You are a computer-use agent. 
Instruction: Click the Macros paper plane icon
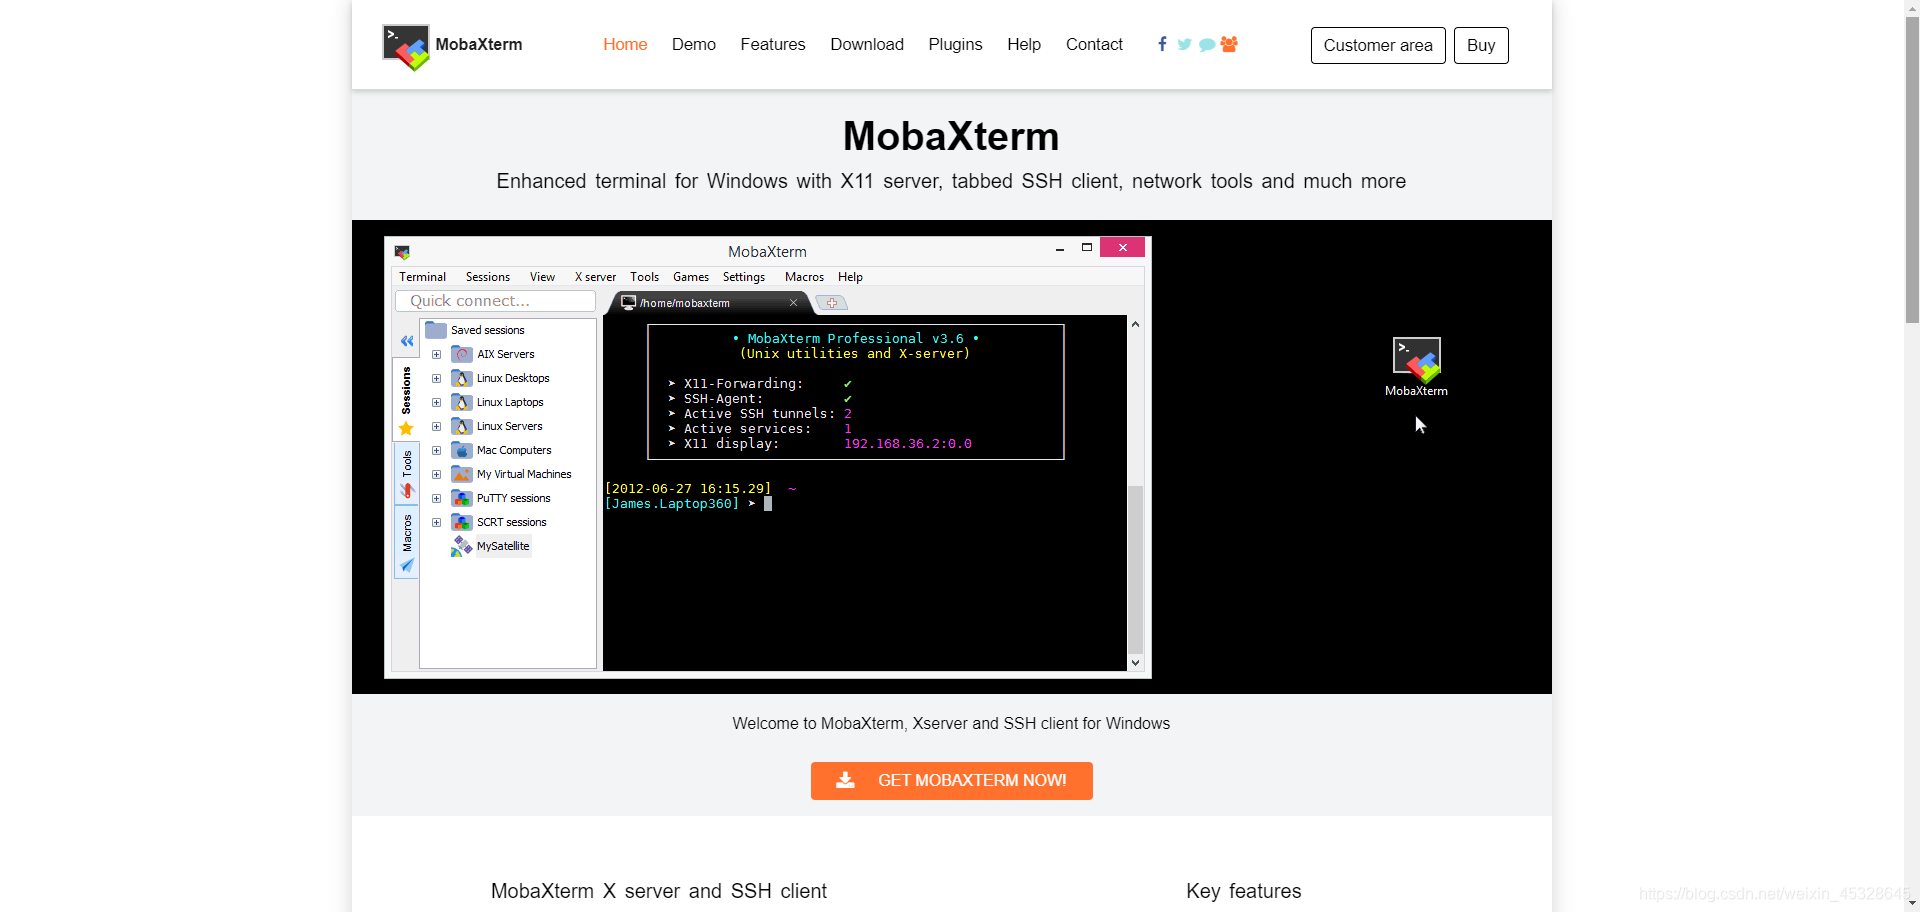coord(407,565)
